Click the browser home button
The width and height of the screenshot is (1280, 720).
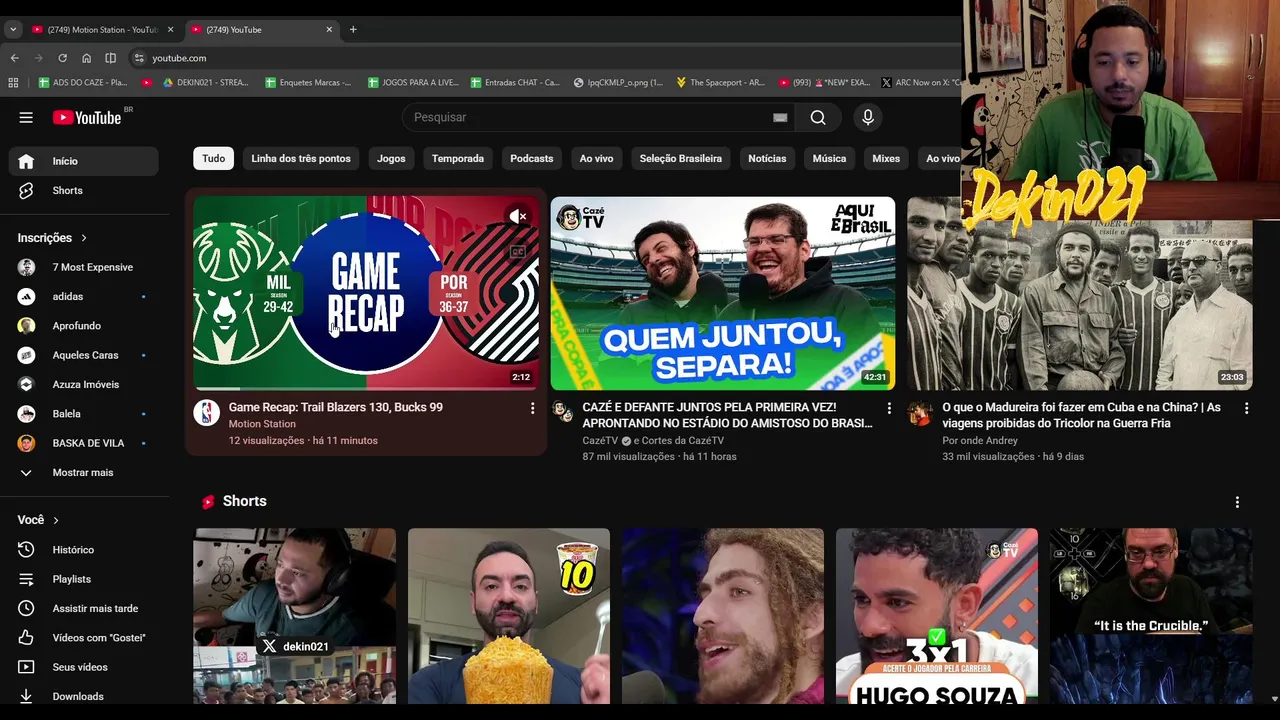(x=86, y=58)
